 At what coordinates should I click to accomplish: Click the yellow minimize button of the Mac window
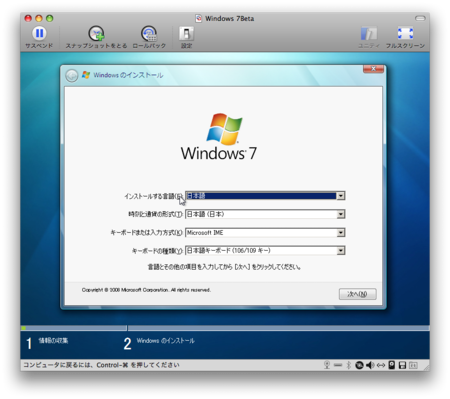[x=39, y=18]
